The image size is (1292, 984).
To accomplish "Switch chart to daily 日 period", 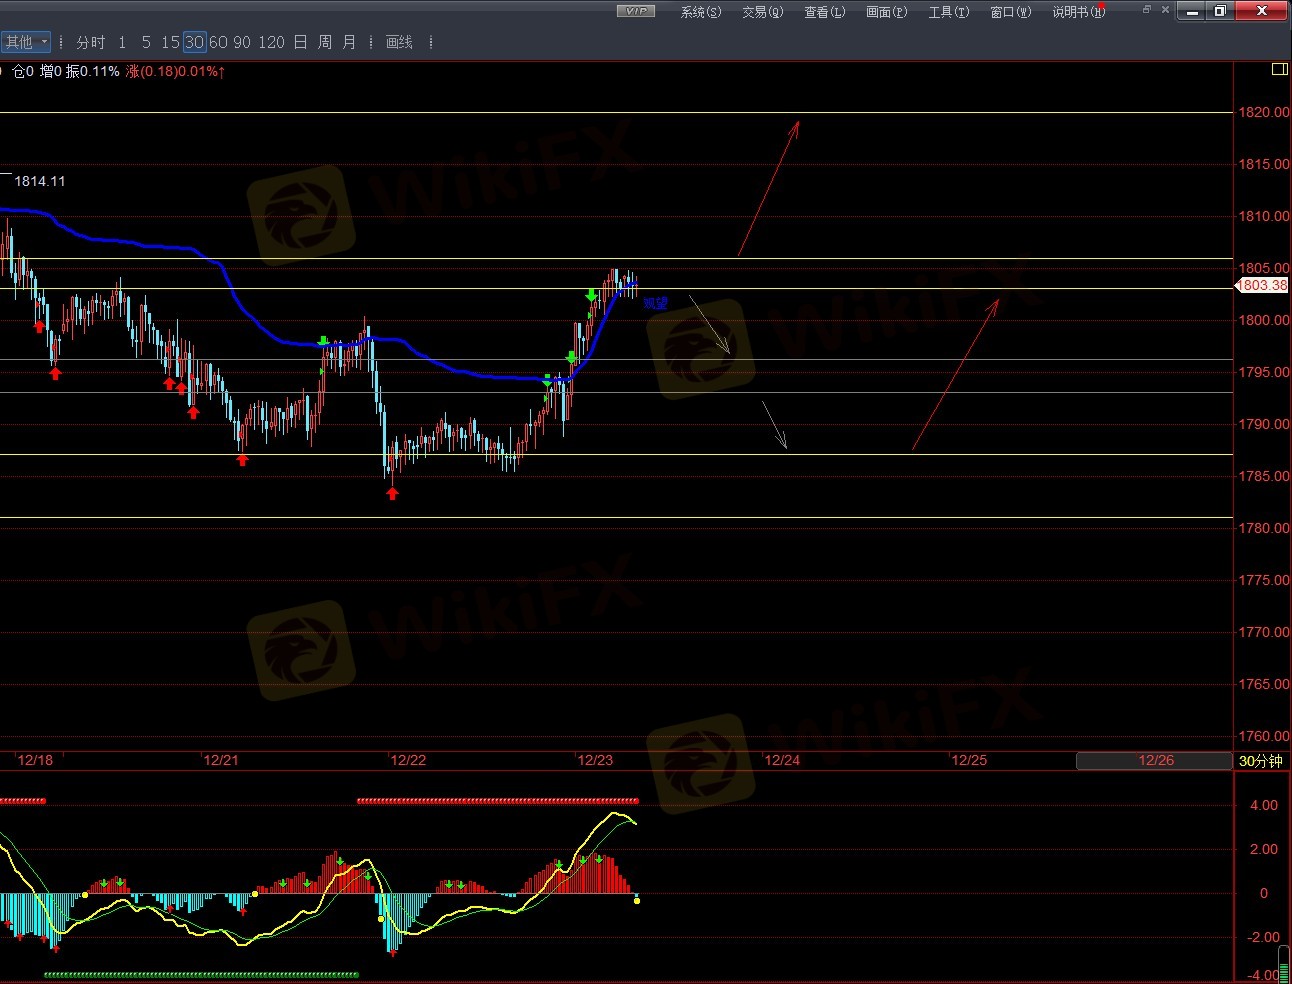I will [x=300, y=42].
